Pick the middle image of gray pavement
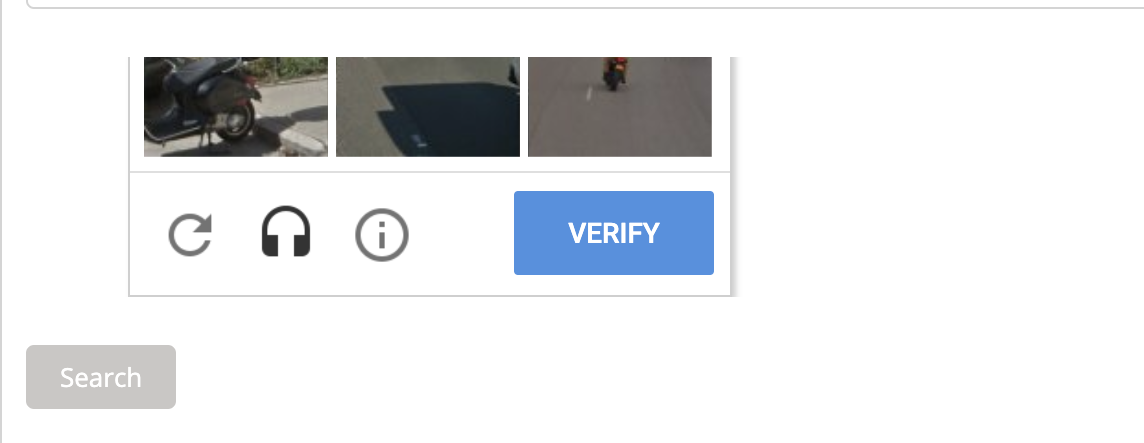1144x443 pixels. pos(428,107)
